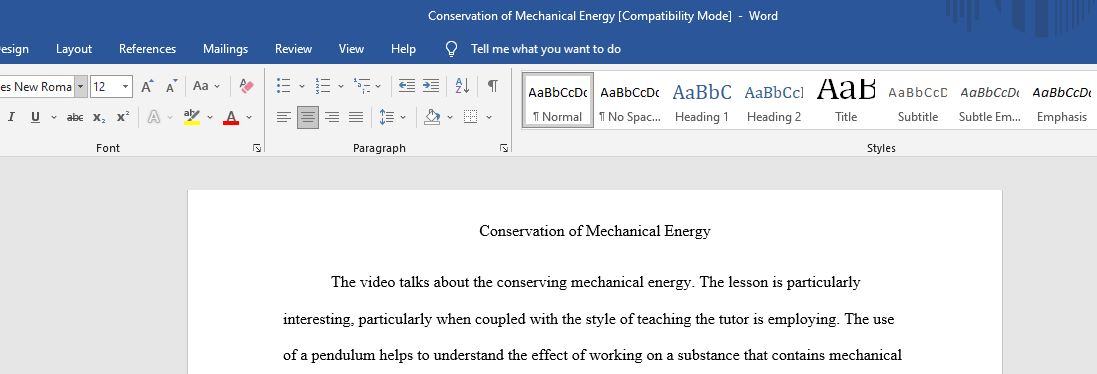Open the Layout tab
Image resolution: width=1097 pixels, height=374 pixels.
tap(73, 49)
